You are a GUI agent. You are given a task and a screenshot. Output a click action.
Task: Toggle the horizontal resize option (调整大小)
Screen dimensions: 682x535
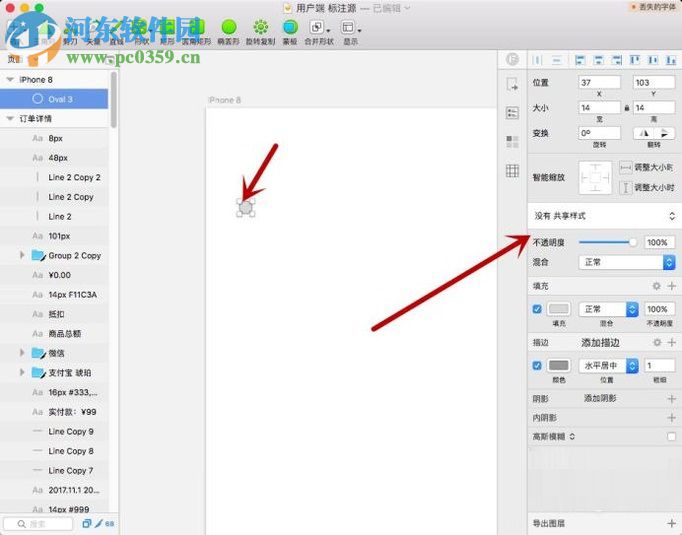(x=625, y=167)
